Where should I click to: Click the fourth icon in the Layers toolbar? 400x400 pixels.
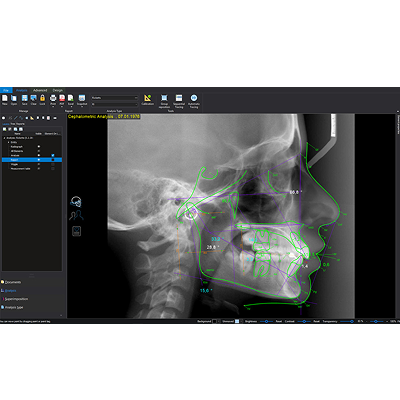click(x=21, y=129)
